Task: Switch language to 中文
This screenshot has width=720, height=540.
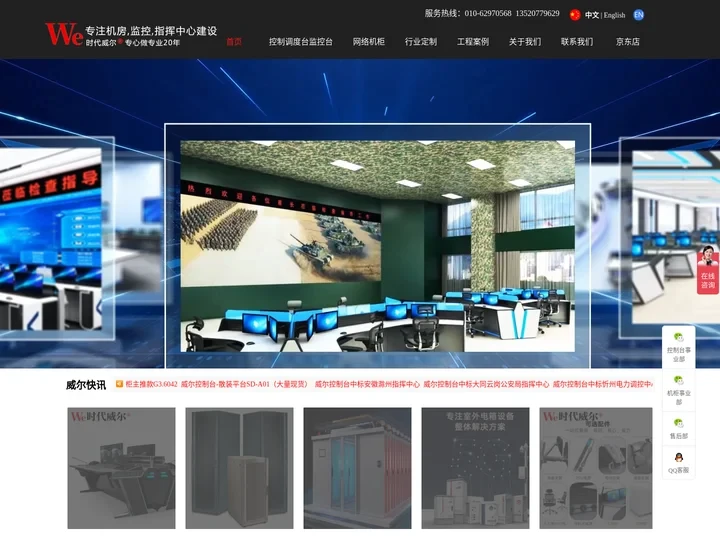Action: click(592, 15)
